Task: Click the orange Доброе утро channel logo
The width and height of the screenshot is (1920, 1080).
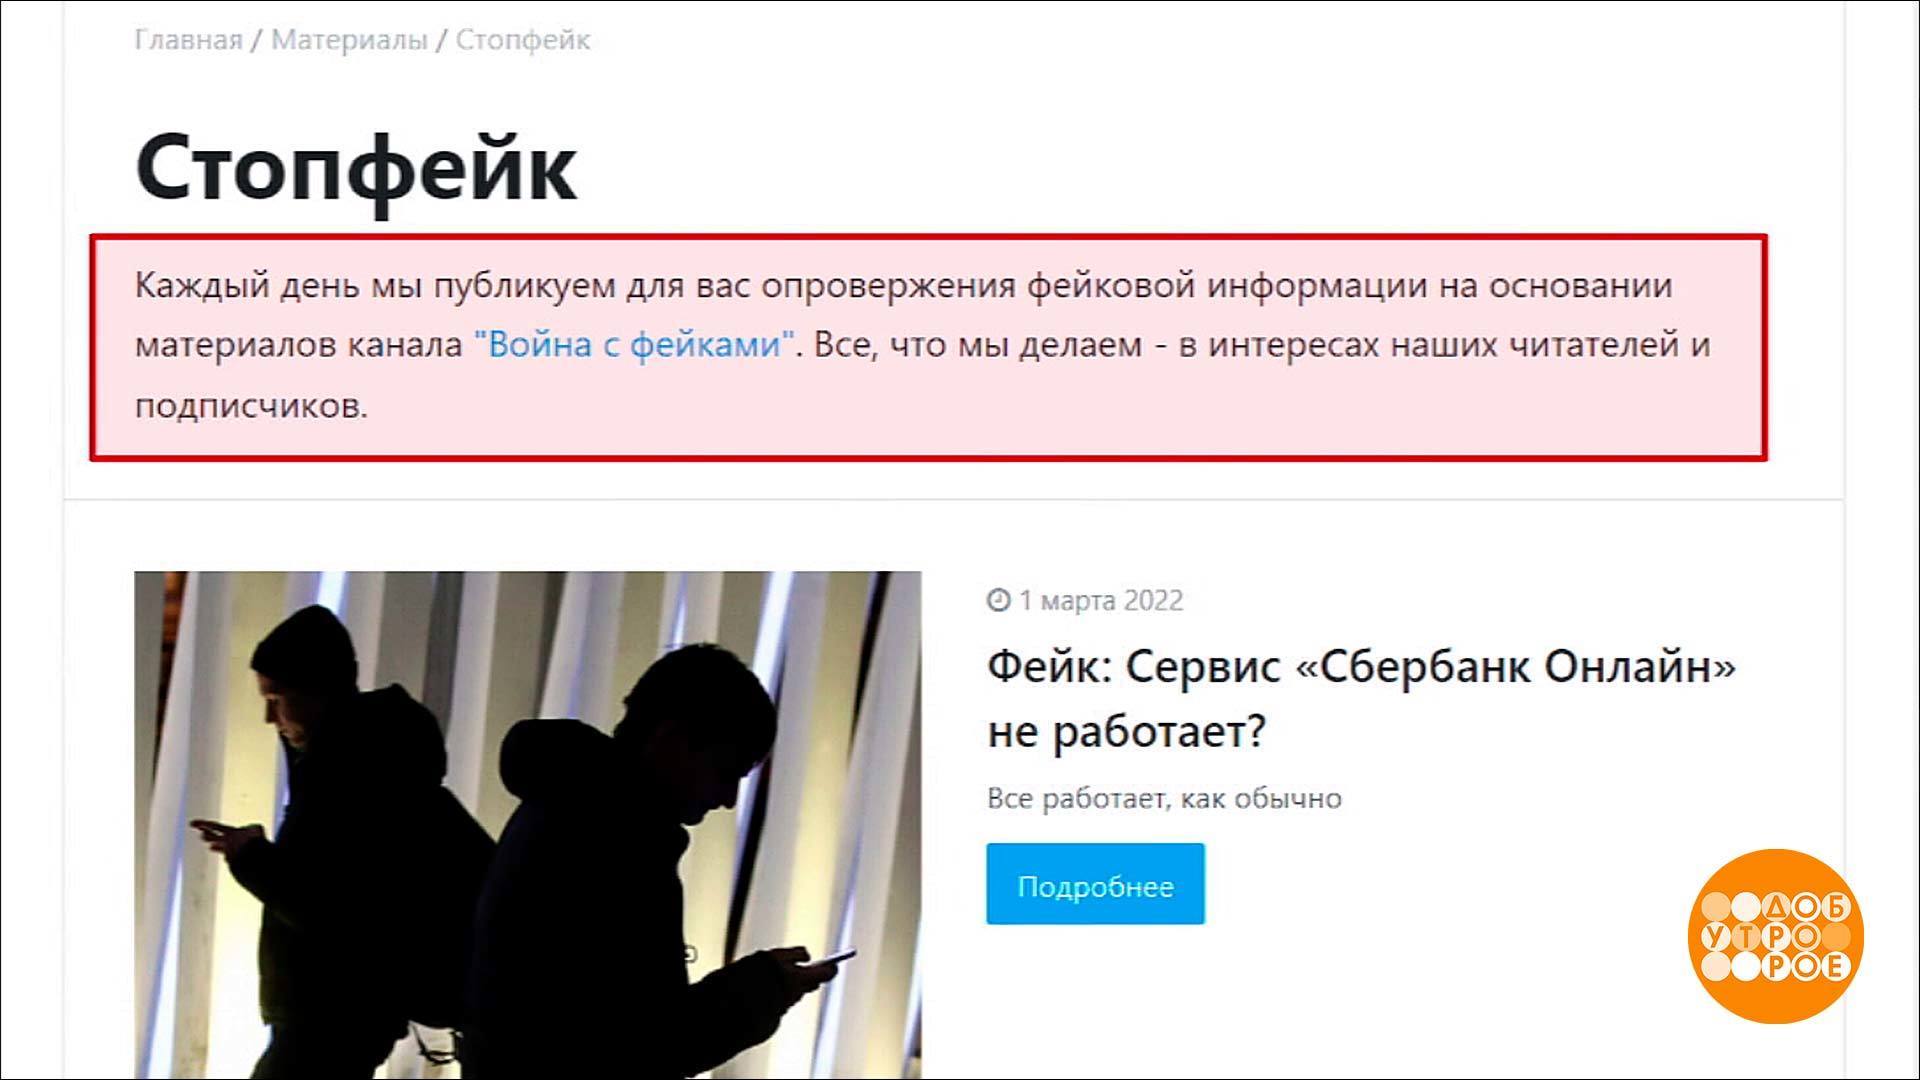Action: click(x=1776, y=936)
